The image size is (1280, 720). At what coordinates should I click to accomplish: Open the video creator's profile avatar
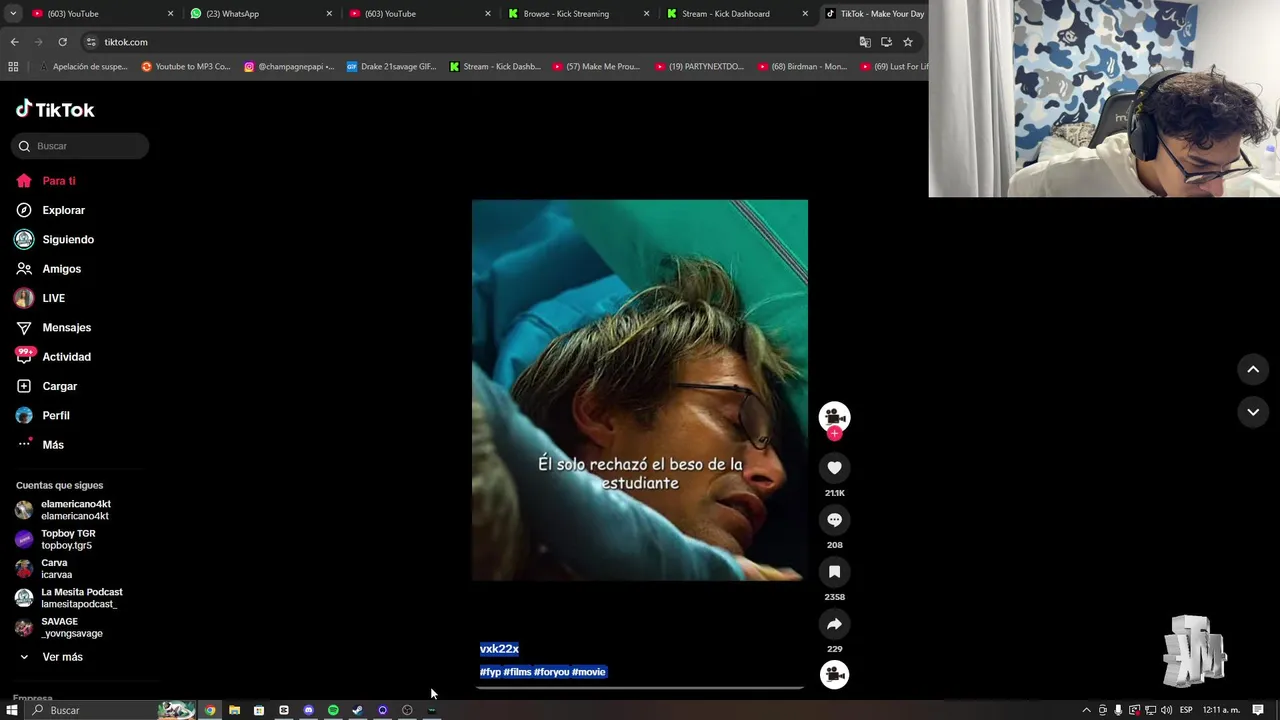click(834, 416)
